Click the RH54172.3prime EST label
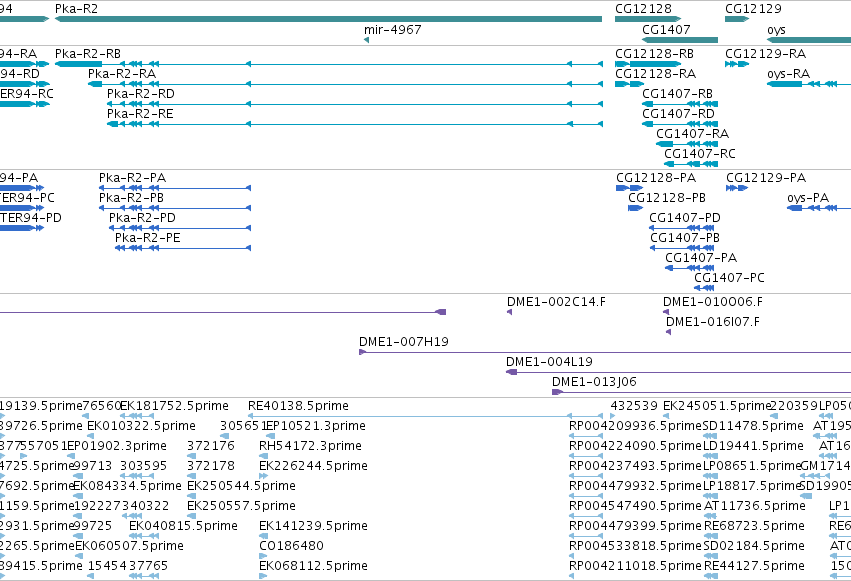 [310, 446]
